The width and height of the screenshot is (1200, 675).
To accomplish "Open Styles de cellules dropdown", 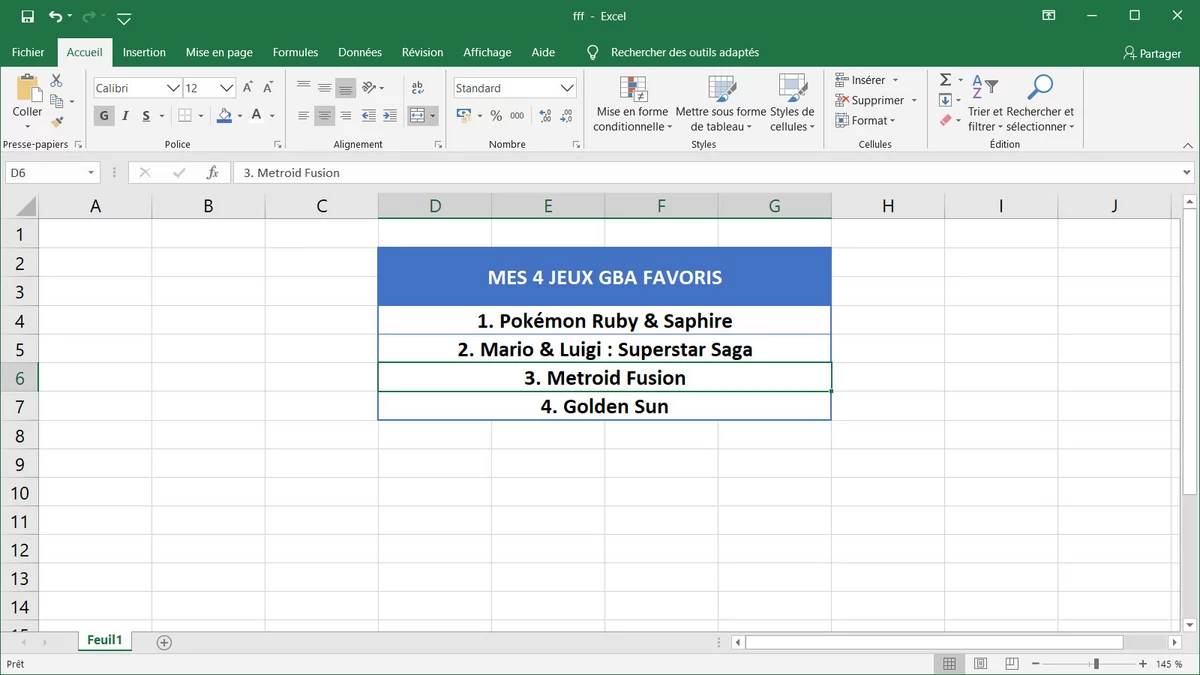I will pos(792,103).
